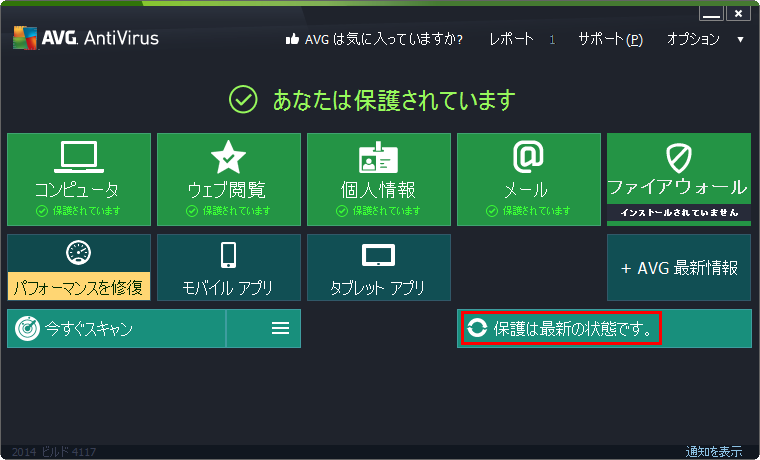This screenshot has width=760, height=460.
Task: Open the オプション menu
Action: tap(693, 39)
